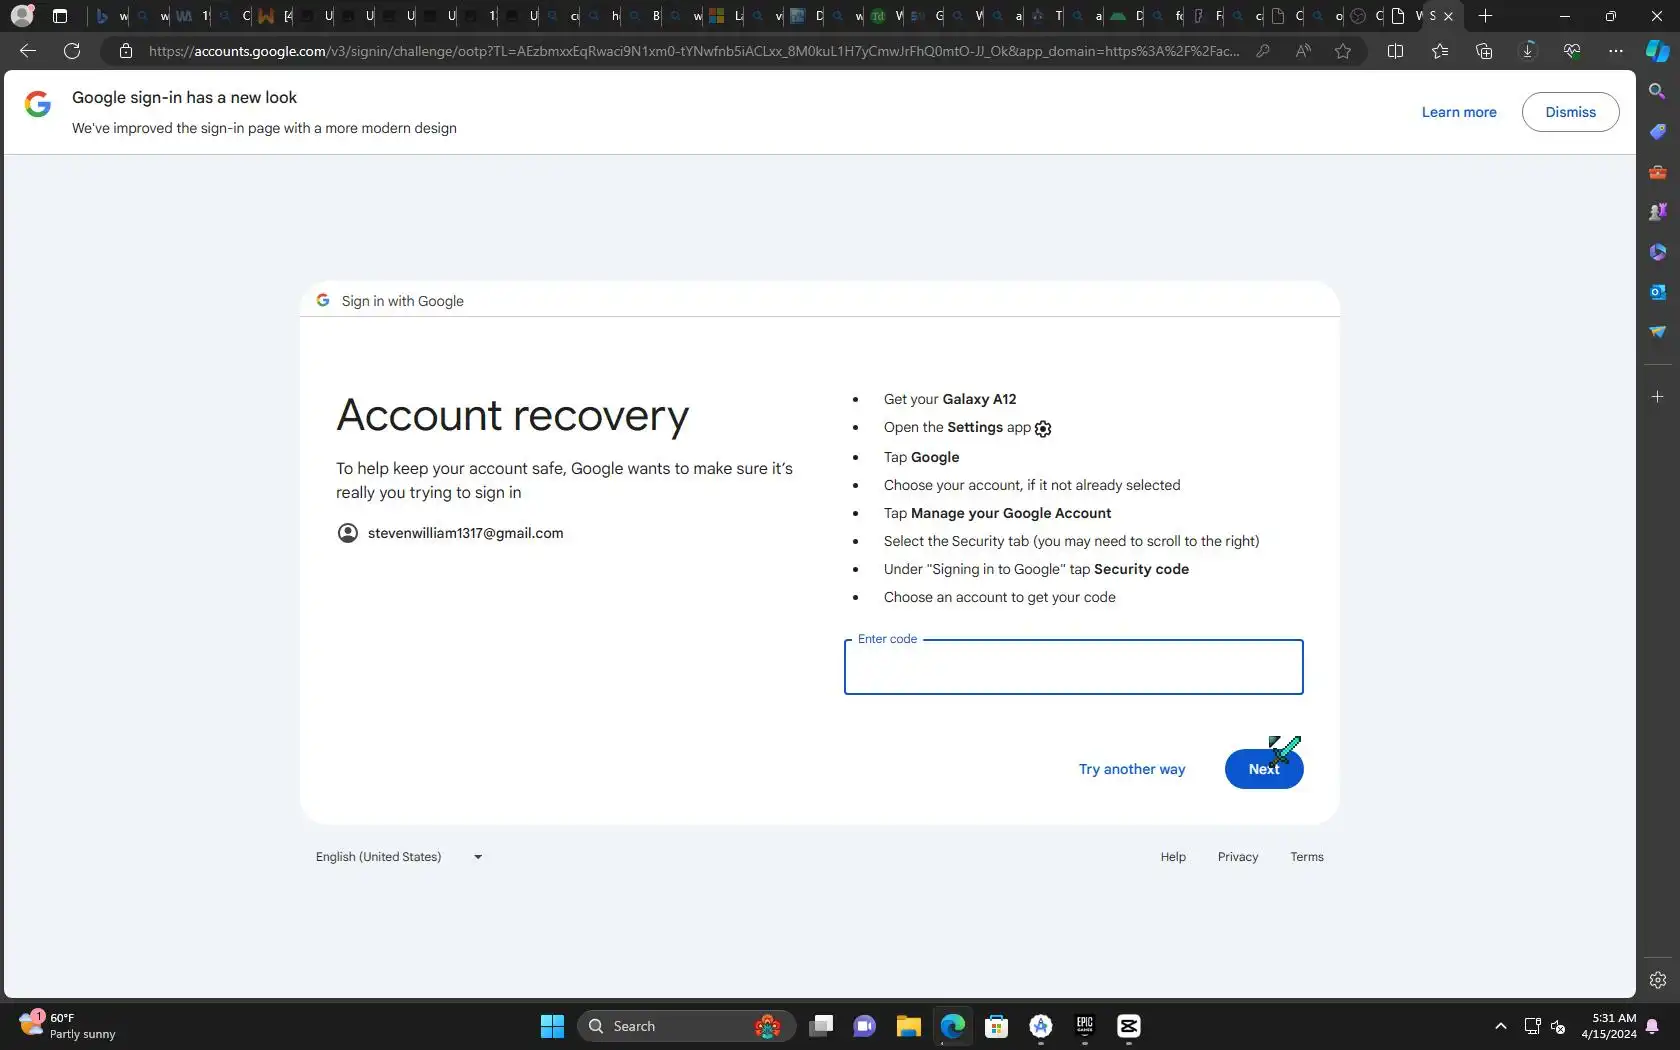Show hidden system tray icons

click(1500, 1026)
